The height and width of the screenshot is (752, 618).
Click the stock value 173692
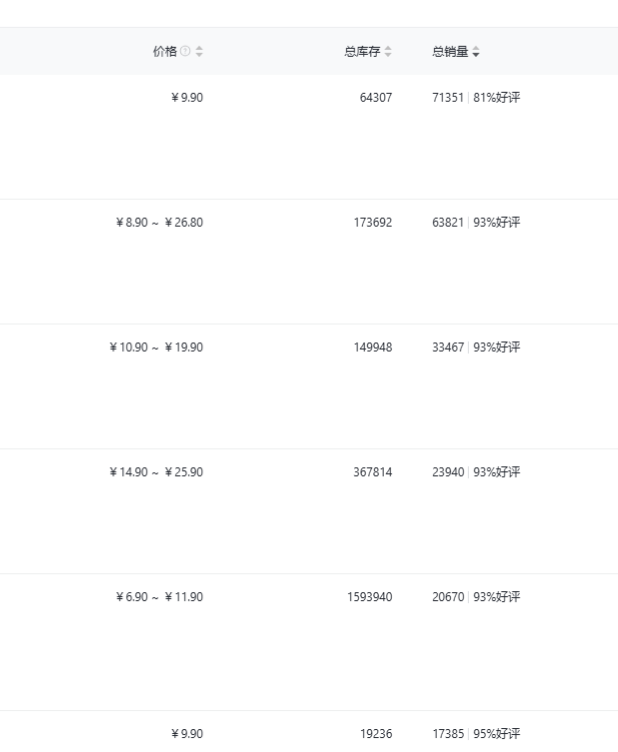373,223
